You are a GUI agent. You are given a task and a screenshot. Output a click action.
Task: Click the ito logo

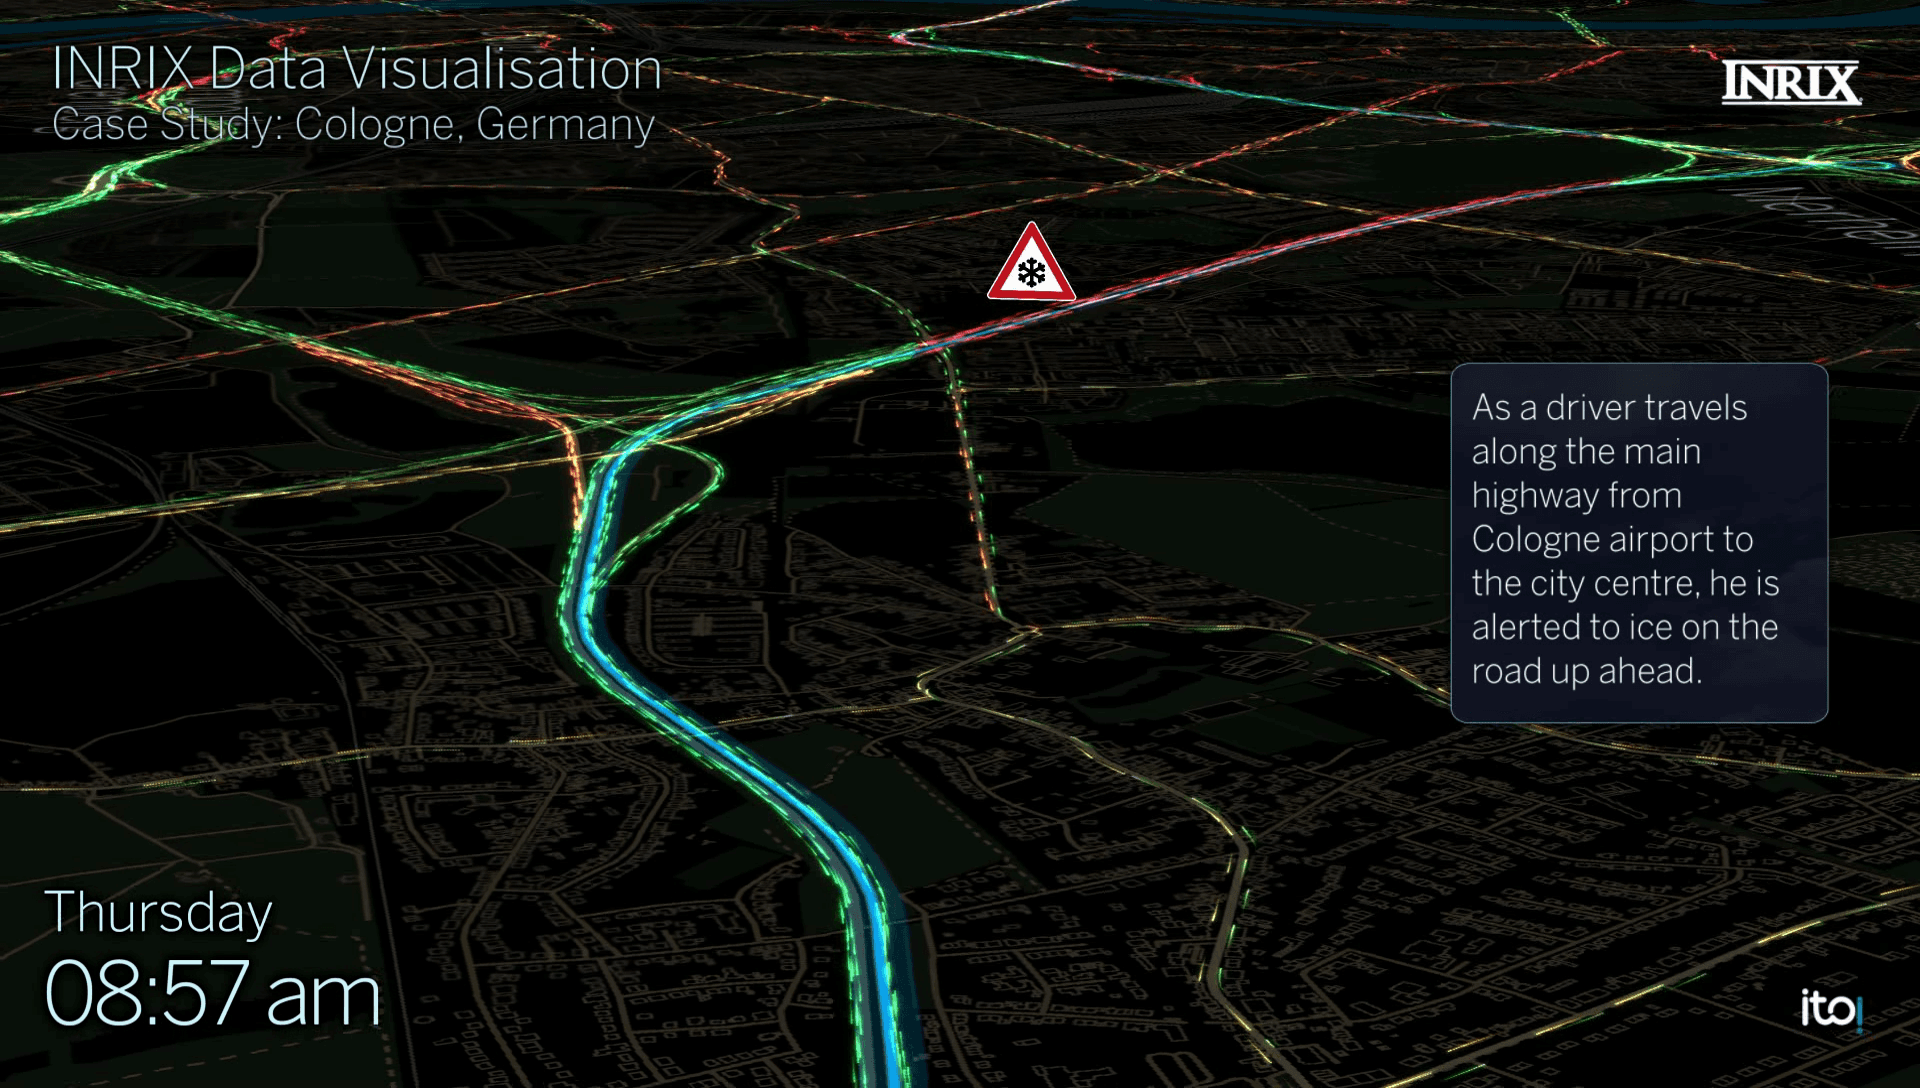1831,1008
